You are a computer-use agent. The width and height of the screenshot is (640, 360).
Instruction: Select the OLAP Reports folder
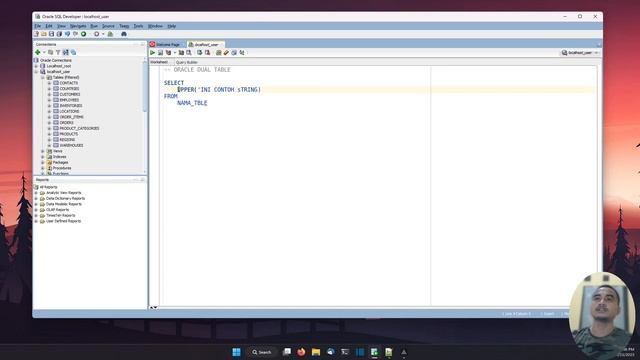(x=58, y=210)
